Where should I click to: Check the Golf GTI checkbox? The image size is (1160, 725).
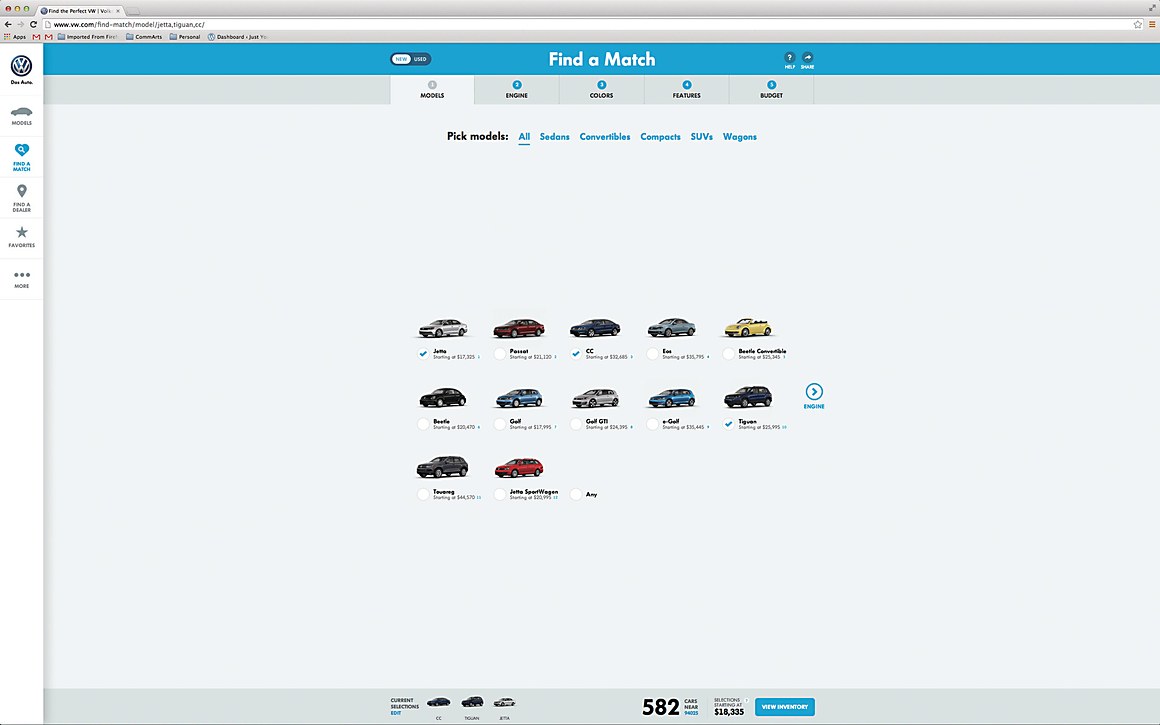(576, 424)
